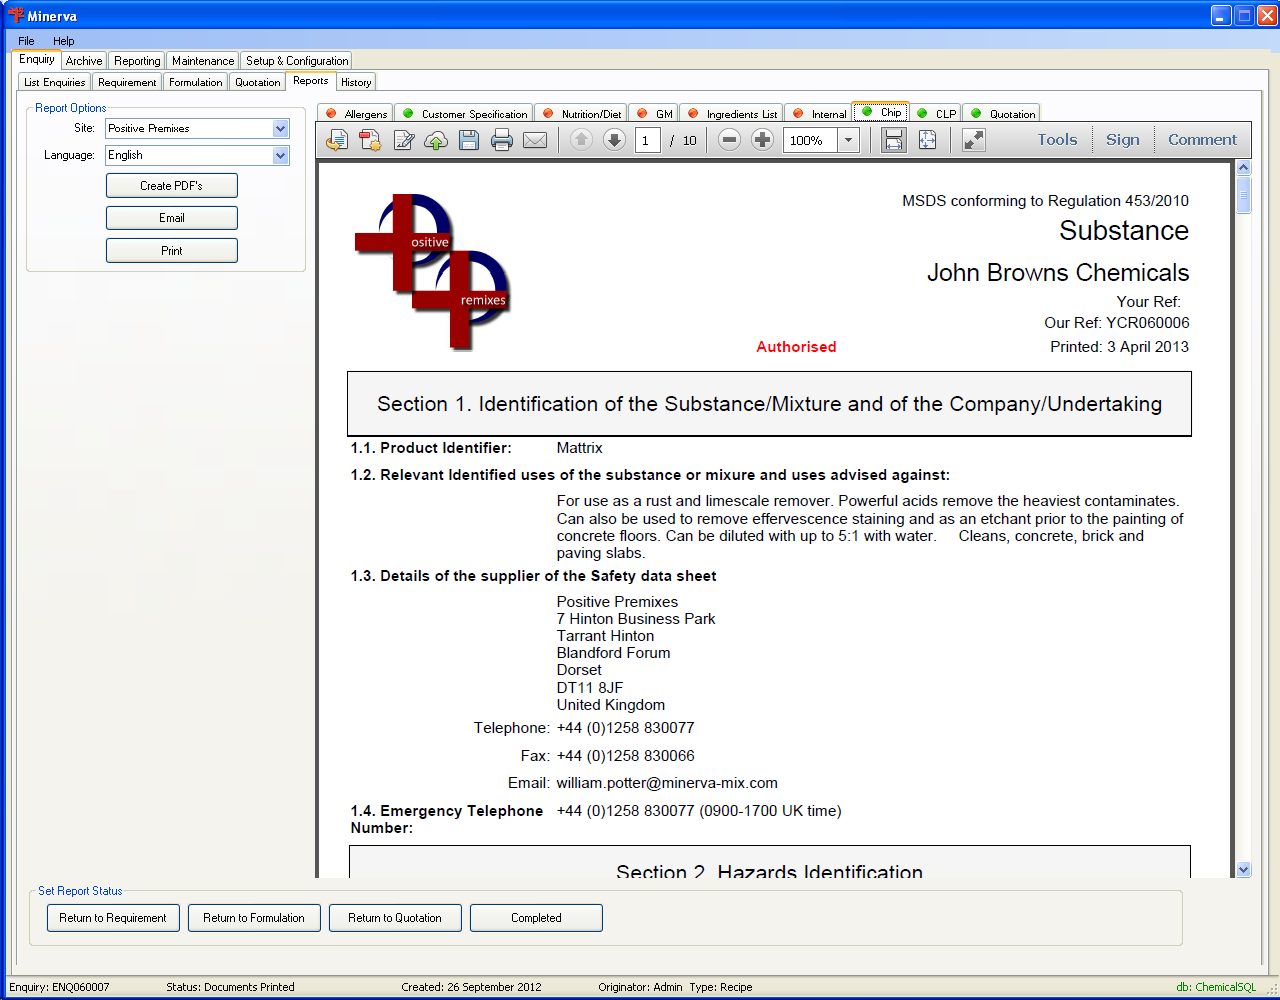Open the Nutrition/Diet report tab
The width and height of the screenshot is (1280, 1000).
coord(582,114)
